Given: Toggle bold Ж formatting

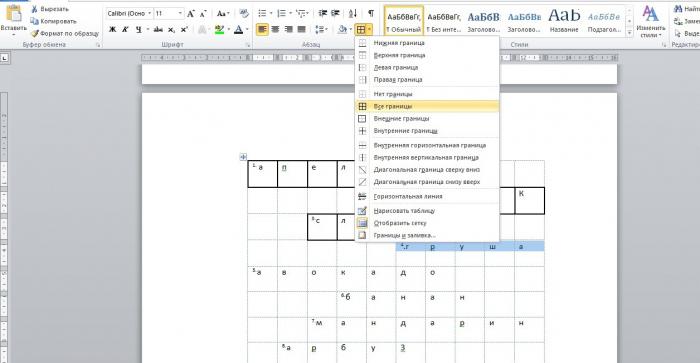Looking at the screenshot, I should coord(112,29).
